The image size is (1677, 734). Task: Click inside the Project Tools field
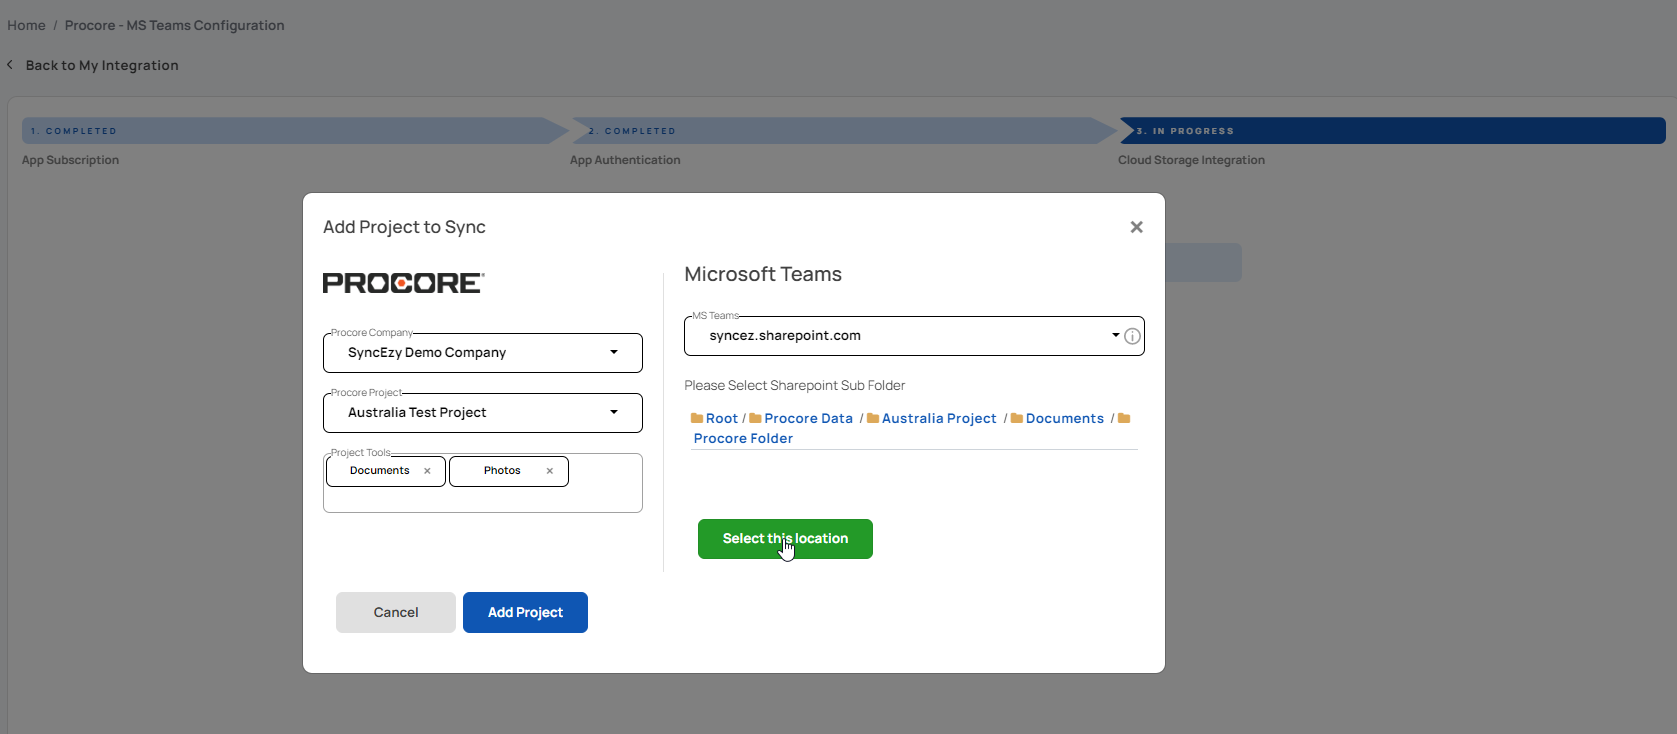[x=483, y=484]
